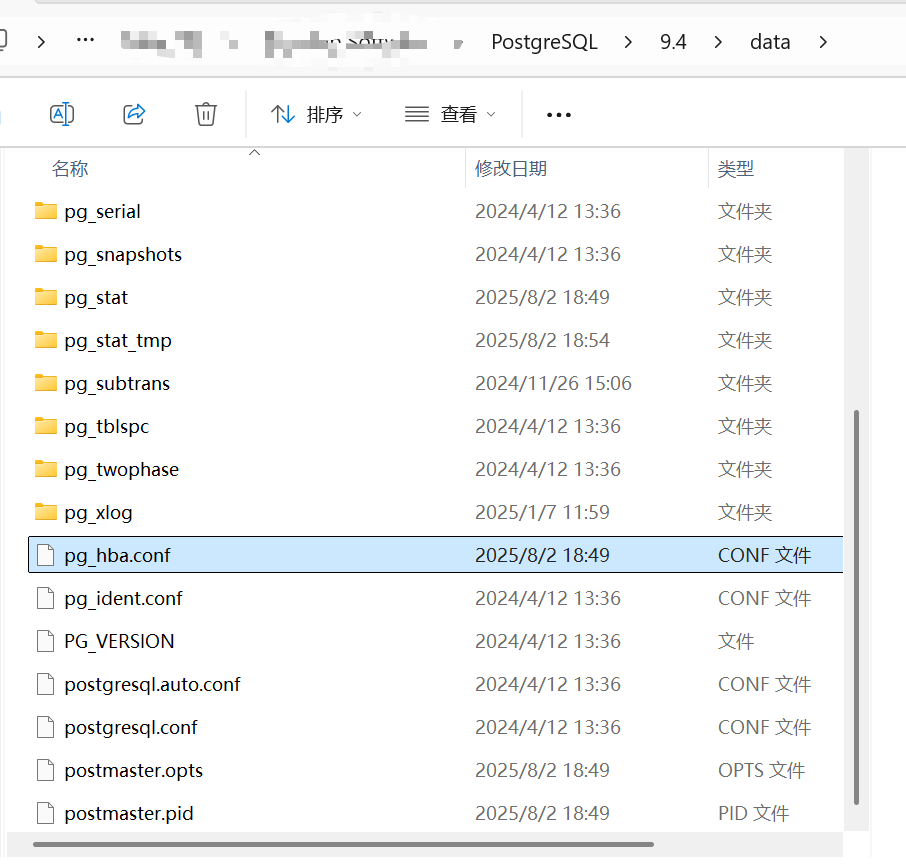Viewport: 906px width, 865px height.
Task: Click the OPTS 文件 type cell
Action: (x=762, y=770)
